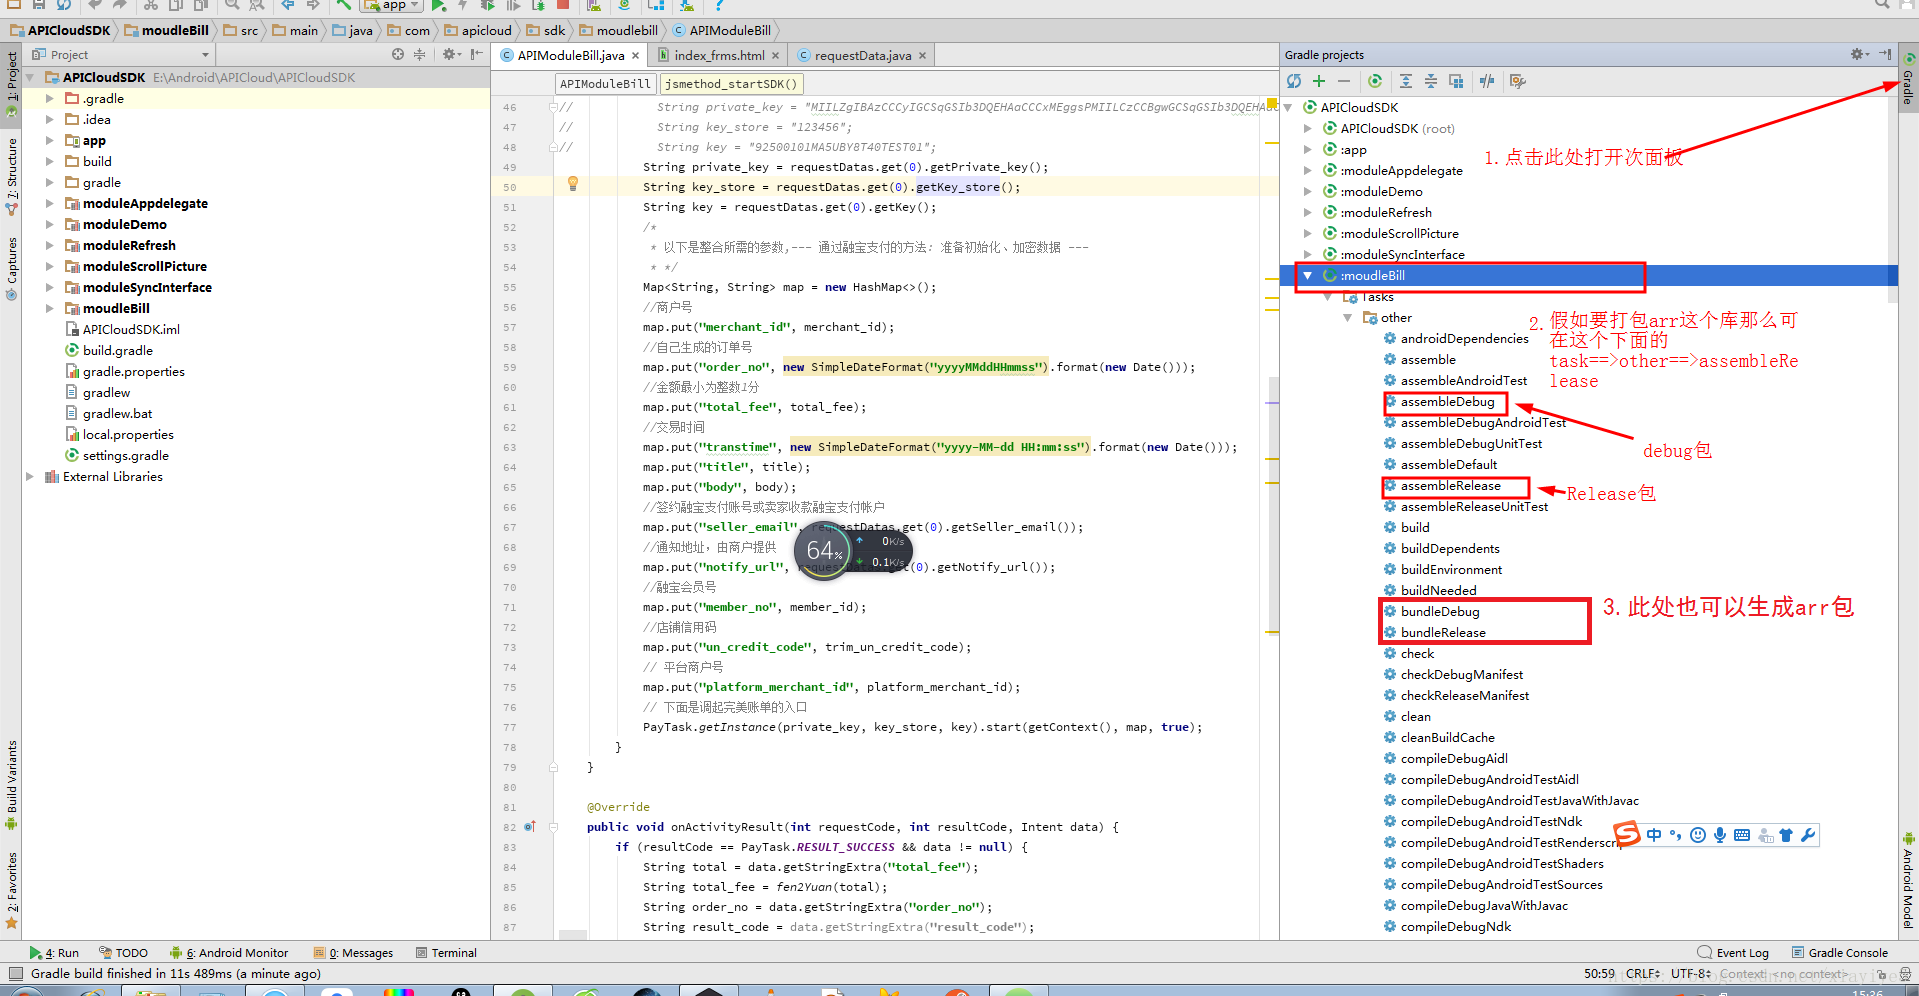Refresh all Gradle projects
Viewport: 1919px width, 996px height.
click(x=1294, y=81)
